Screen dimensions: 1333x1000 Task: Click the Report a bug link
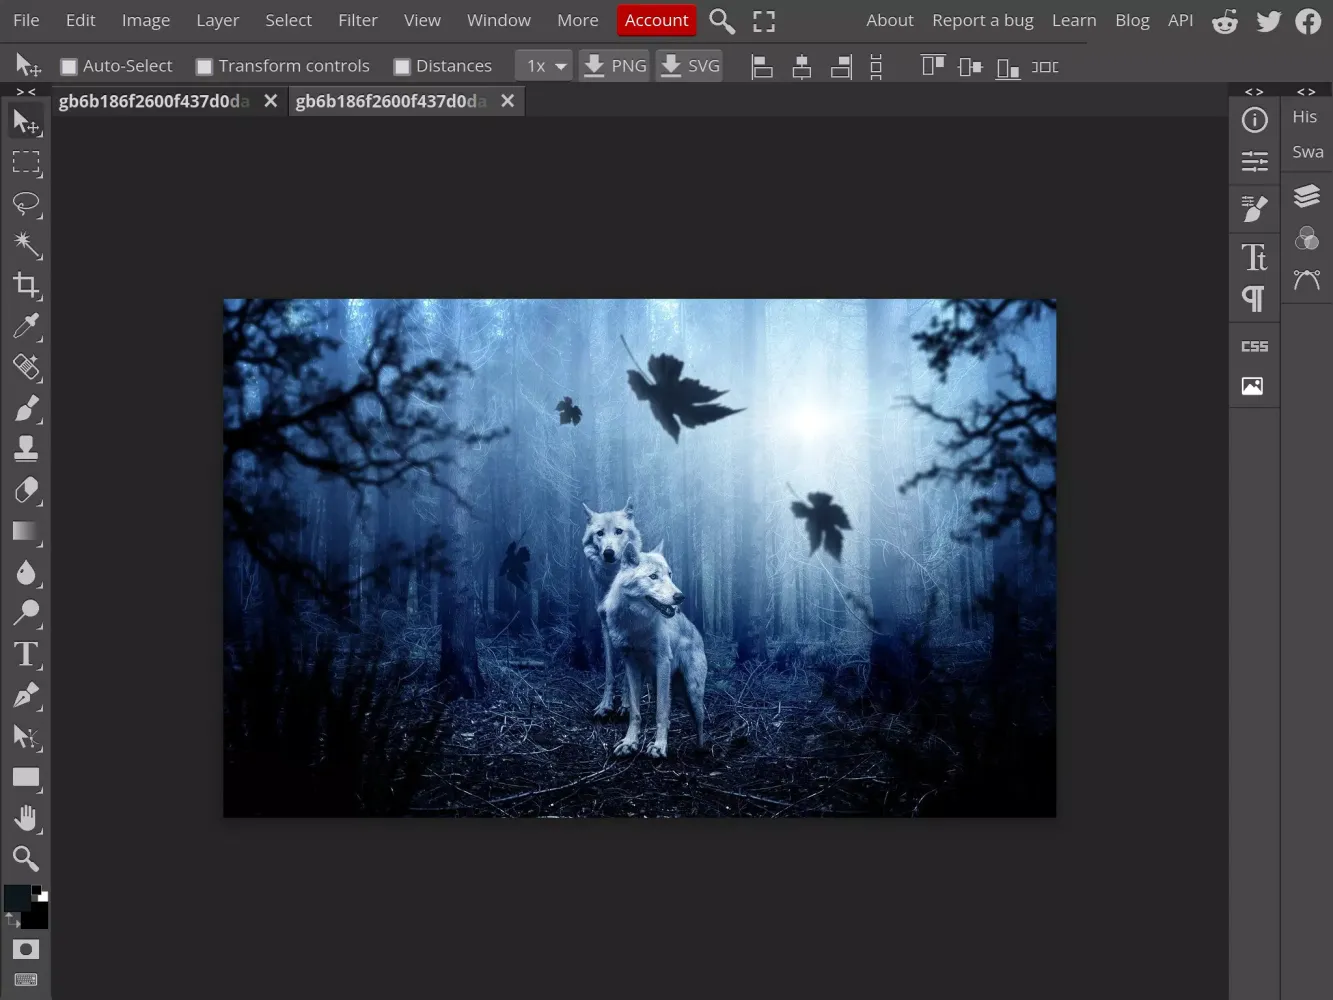pos(982,20)
